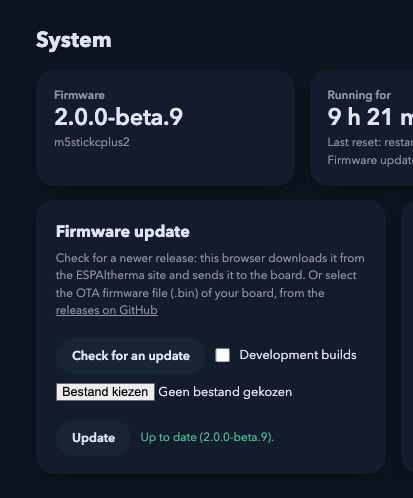Open the Bestand kiezen file picker
This screenshot has height=498, width=413.
[x=105, y=392]
